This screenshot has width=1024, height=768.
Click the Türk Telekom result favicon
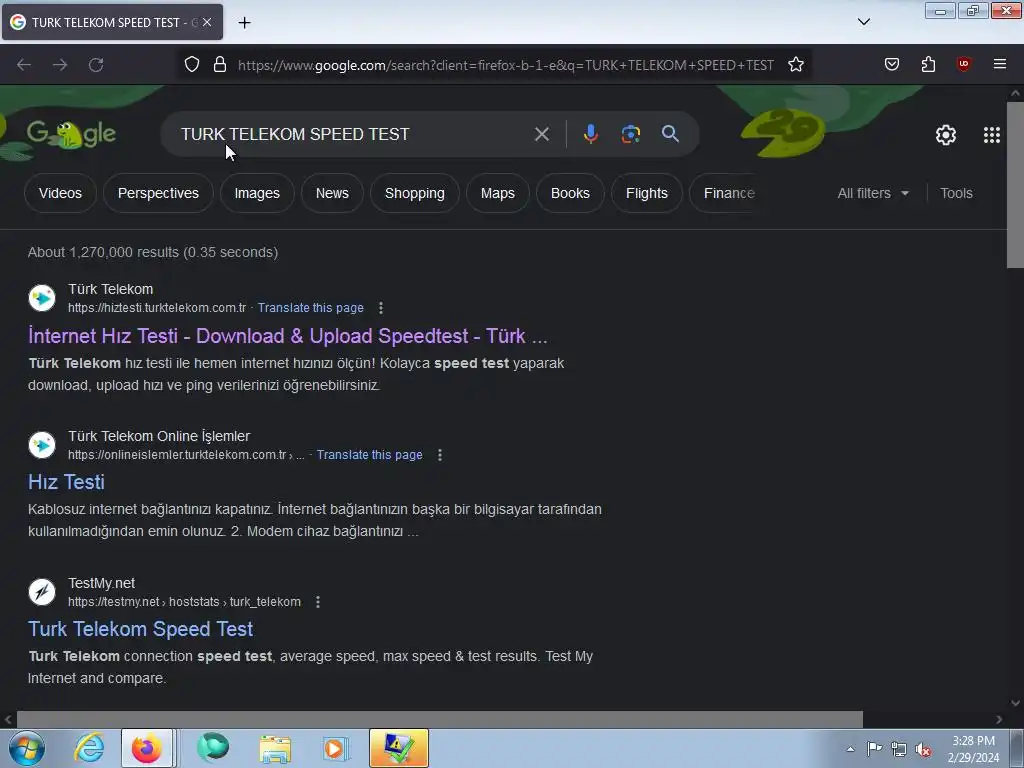[x=42, y=298]
